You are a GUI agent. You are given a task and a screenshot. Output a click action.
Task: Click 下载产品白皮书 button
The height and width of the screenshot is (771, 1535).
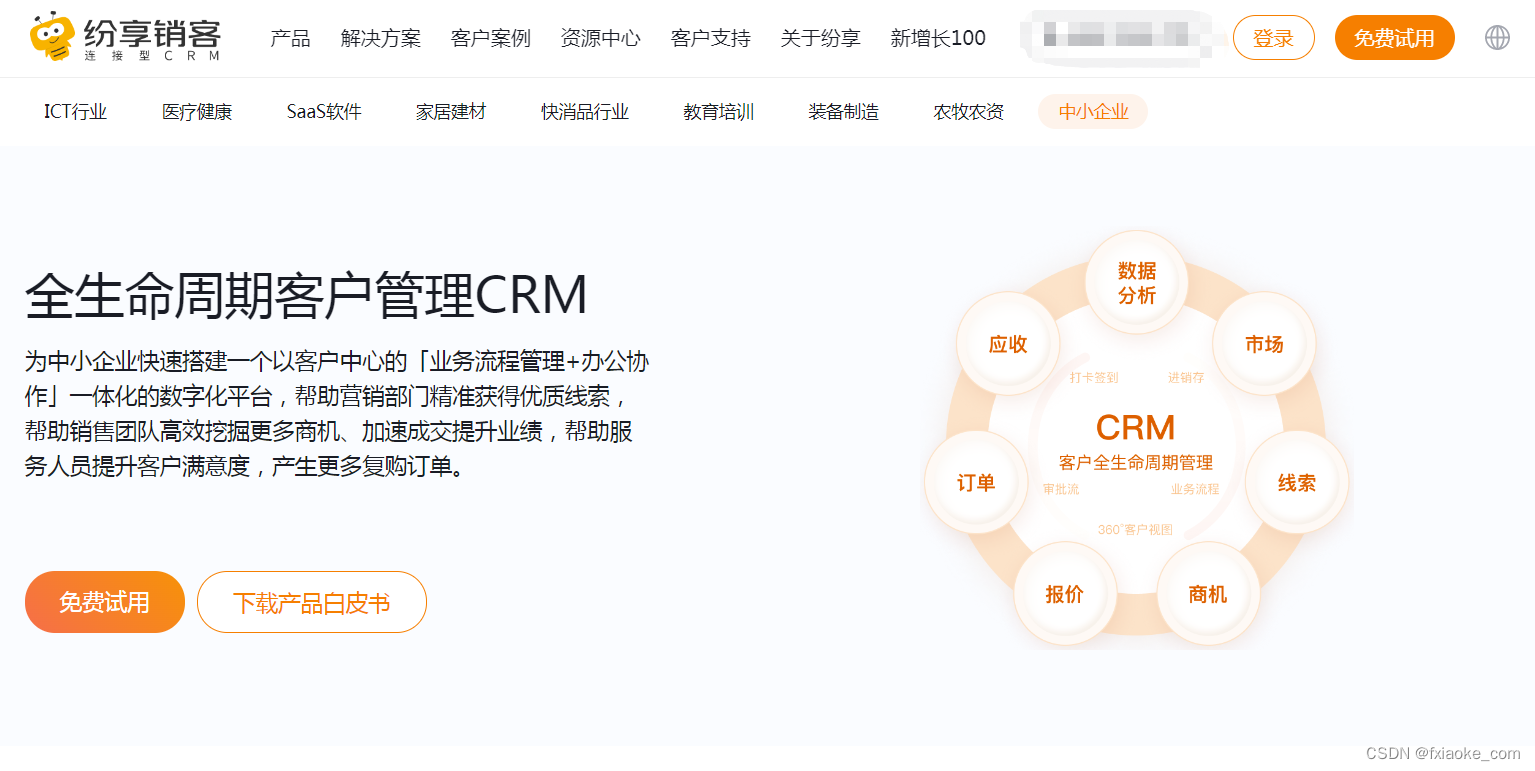click(x=312, y=602)
